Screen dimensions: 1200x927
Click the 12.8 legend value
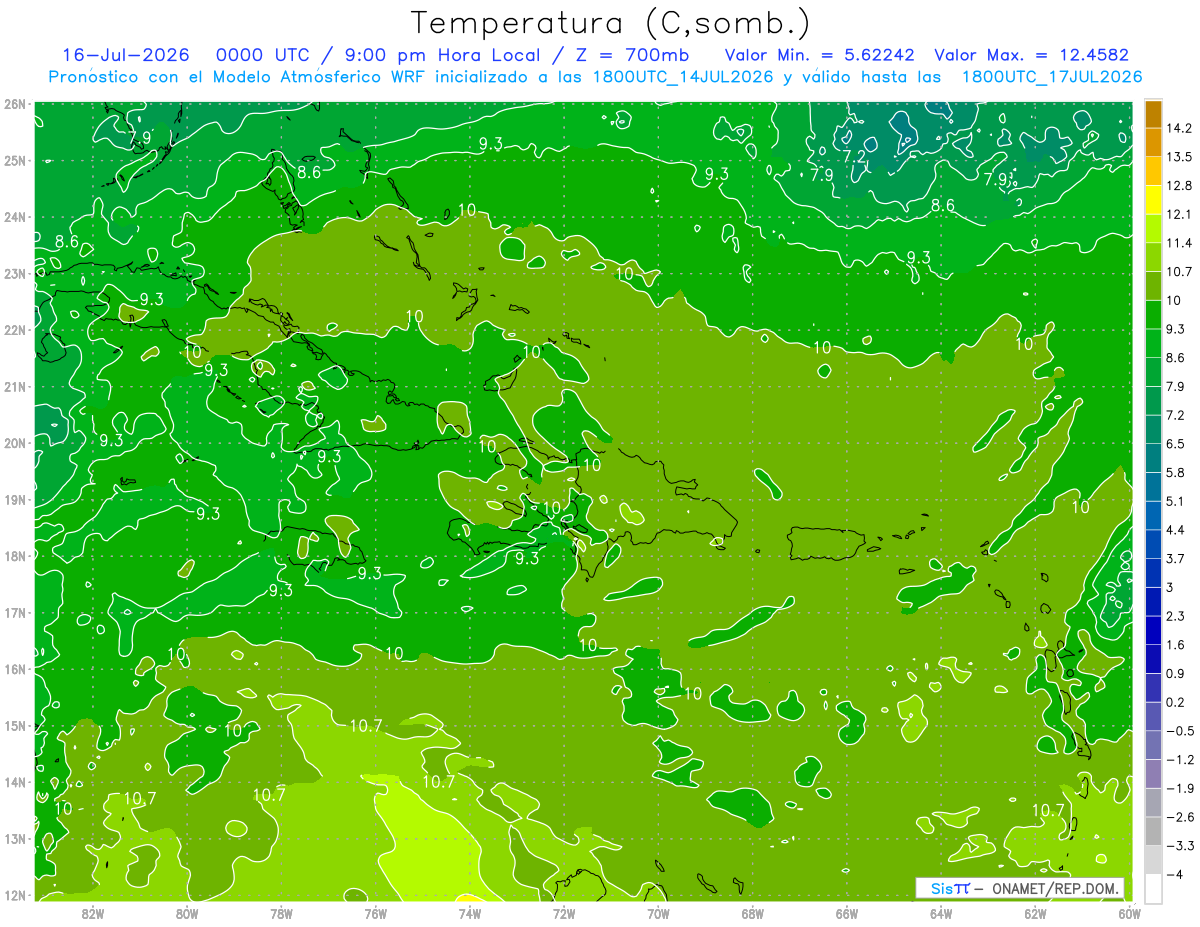click(1179, 185)
